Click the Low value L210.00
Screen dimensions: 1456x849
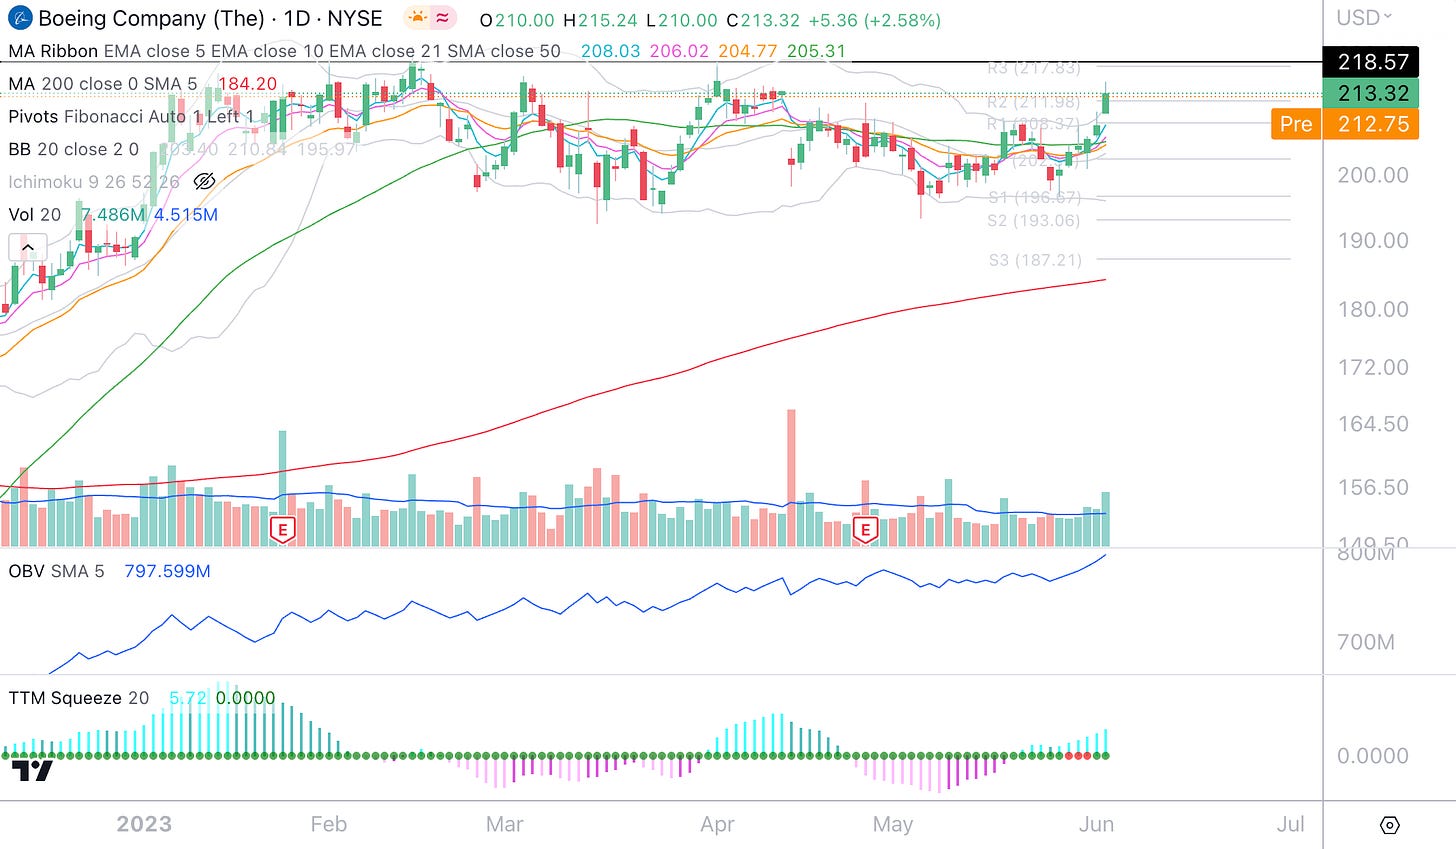(681, 20)
